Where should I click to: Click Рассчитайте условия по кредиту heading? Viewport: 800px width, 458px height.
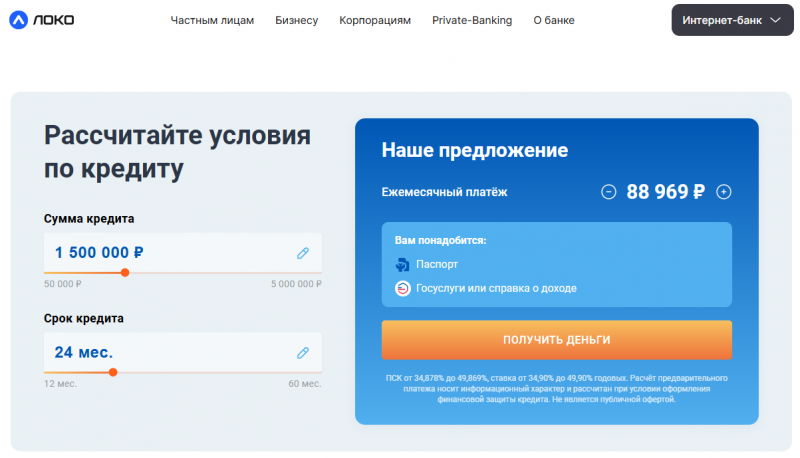[x=177, y=152]
